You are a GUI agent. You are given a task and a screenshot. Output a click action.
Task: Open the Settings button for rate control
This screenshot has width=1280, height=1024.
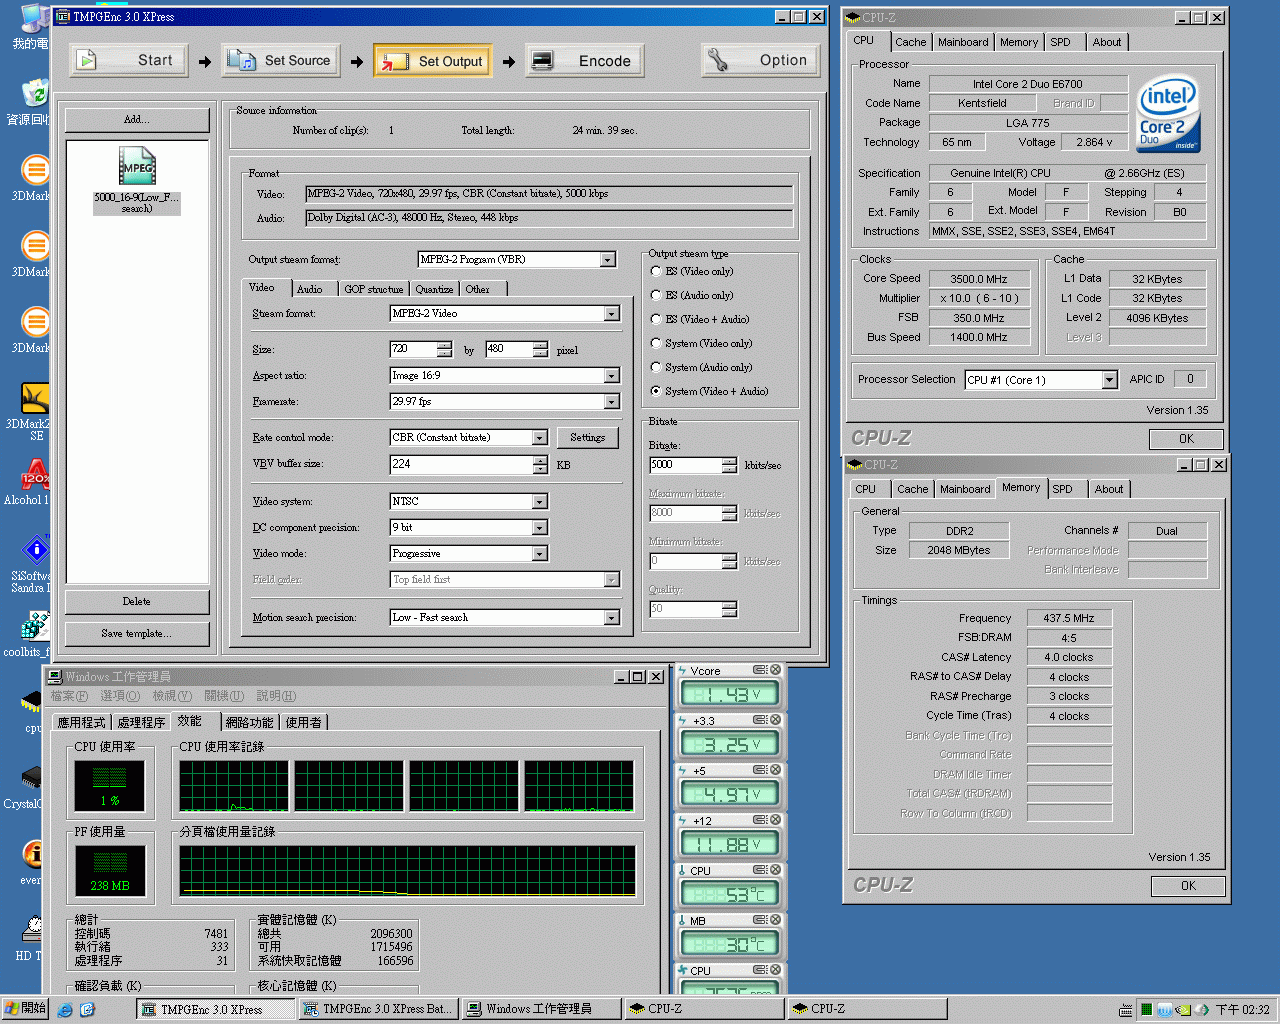pyautogui.click(x=588, y=437)
